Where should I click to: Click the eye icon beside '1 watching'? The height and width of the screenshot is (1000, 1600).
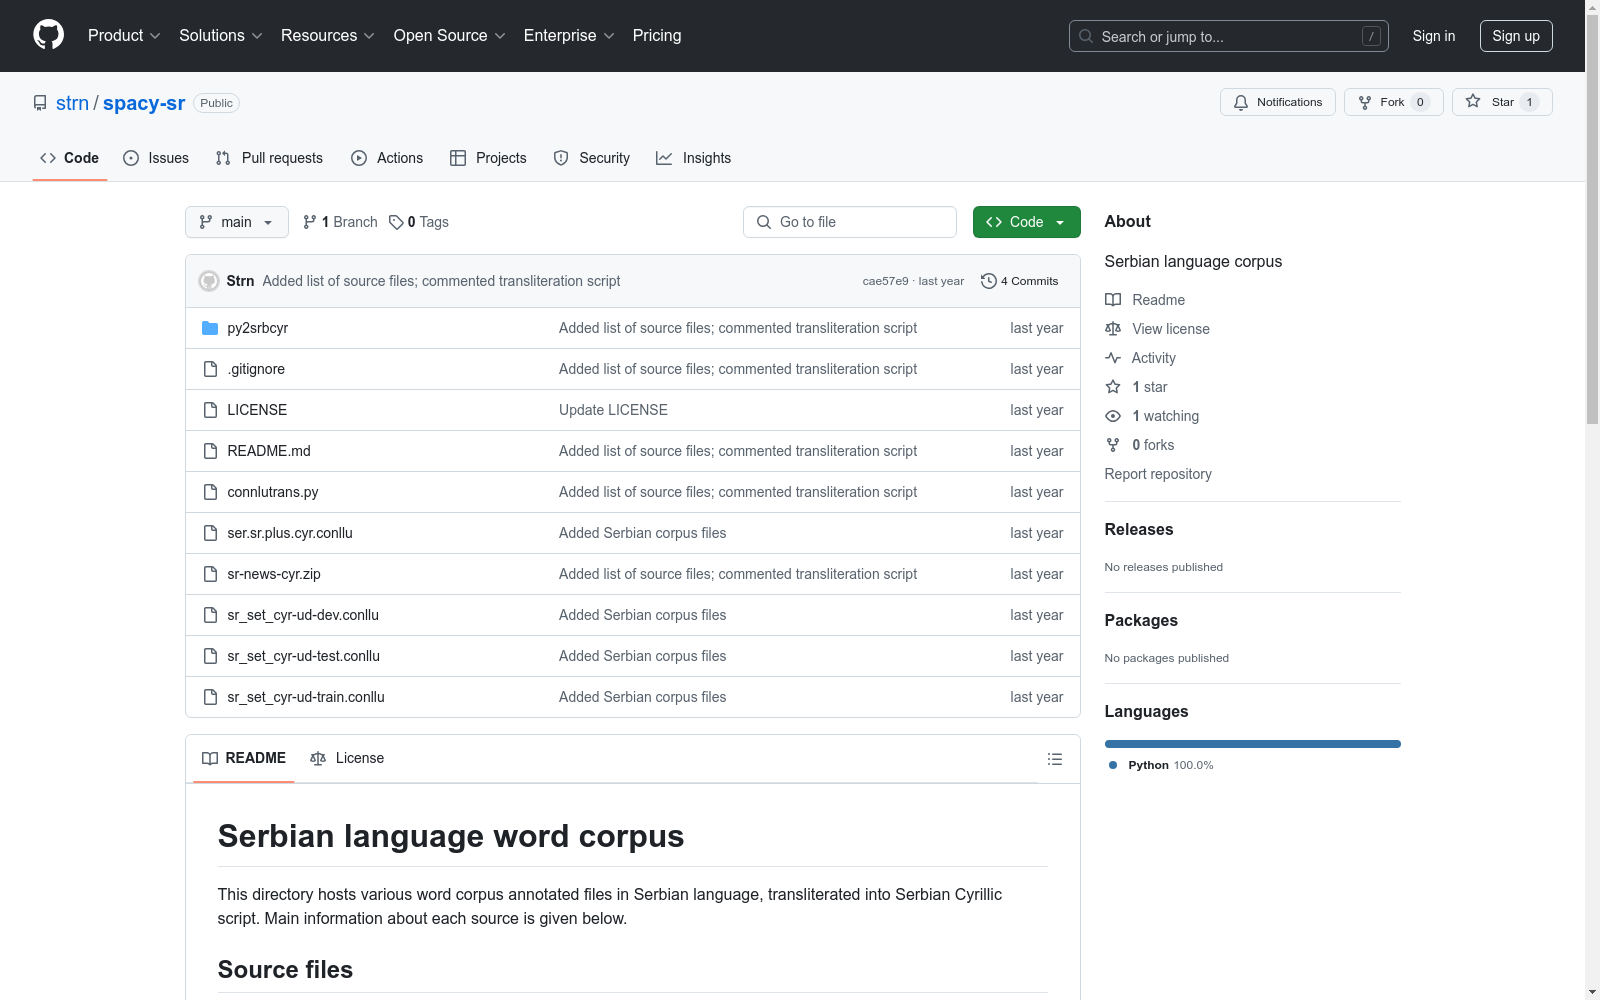coord(1113,416)
